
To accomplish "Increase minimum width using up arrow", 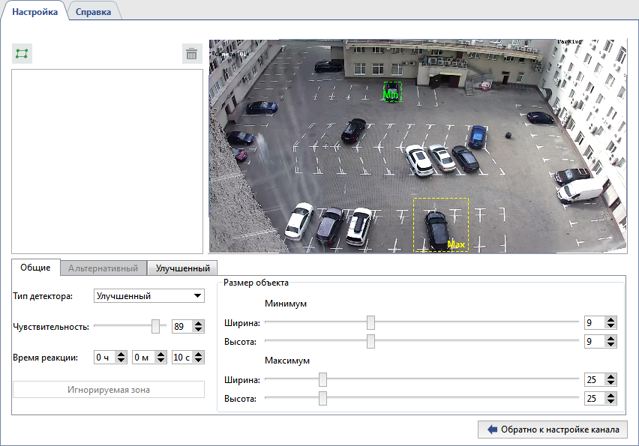I will click(610, 319).
